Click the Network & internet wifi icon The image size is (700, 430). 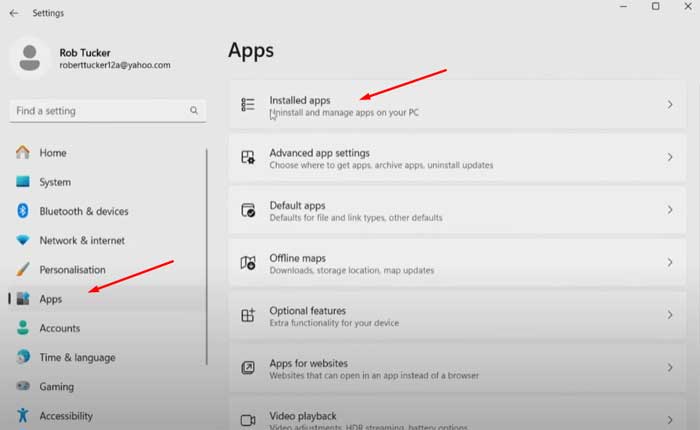point(23,240)
